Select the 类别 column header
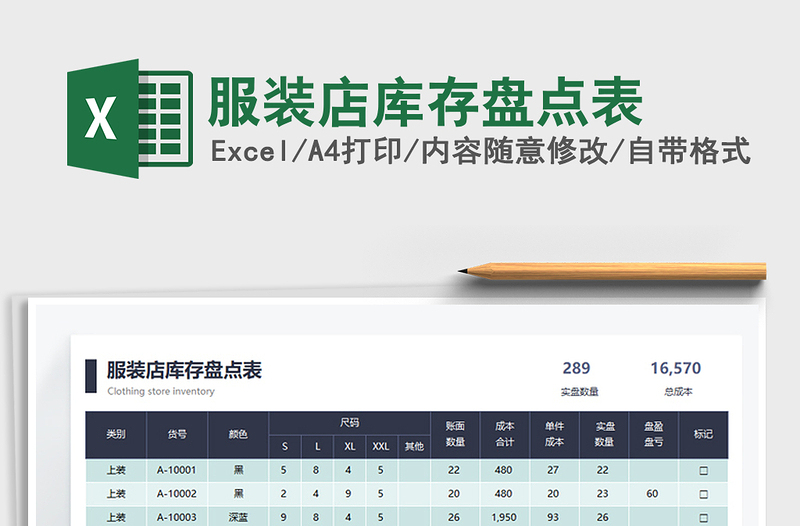800x526 pixels. click(x=116, y=434)
